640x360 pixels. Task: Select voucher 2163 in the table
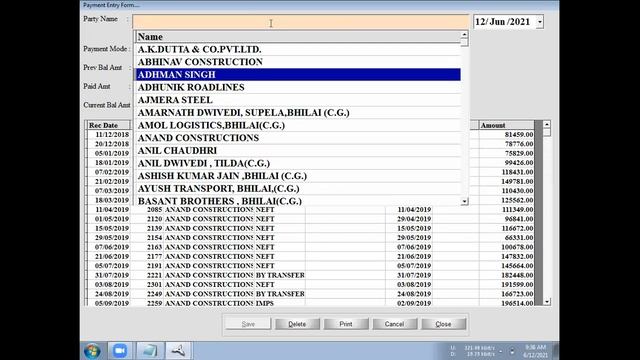[x=147, y=247]
